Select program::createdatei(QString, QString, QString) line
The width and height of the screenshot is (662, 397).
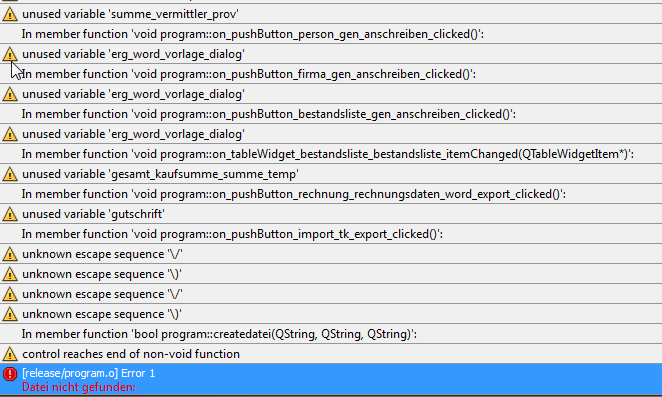pyautogui.click(x=219, y=334)
